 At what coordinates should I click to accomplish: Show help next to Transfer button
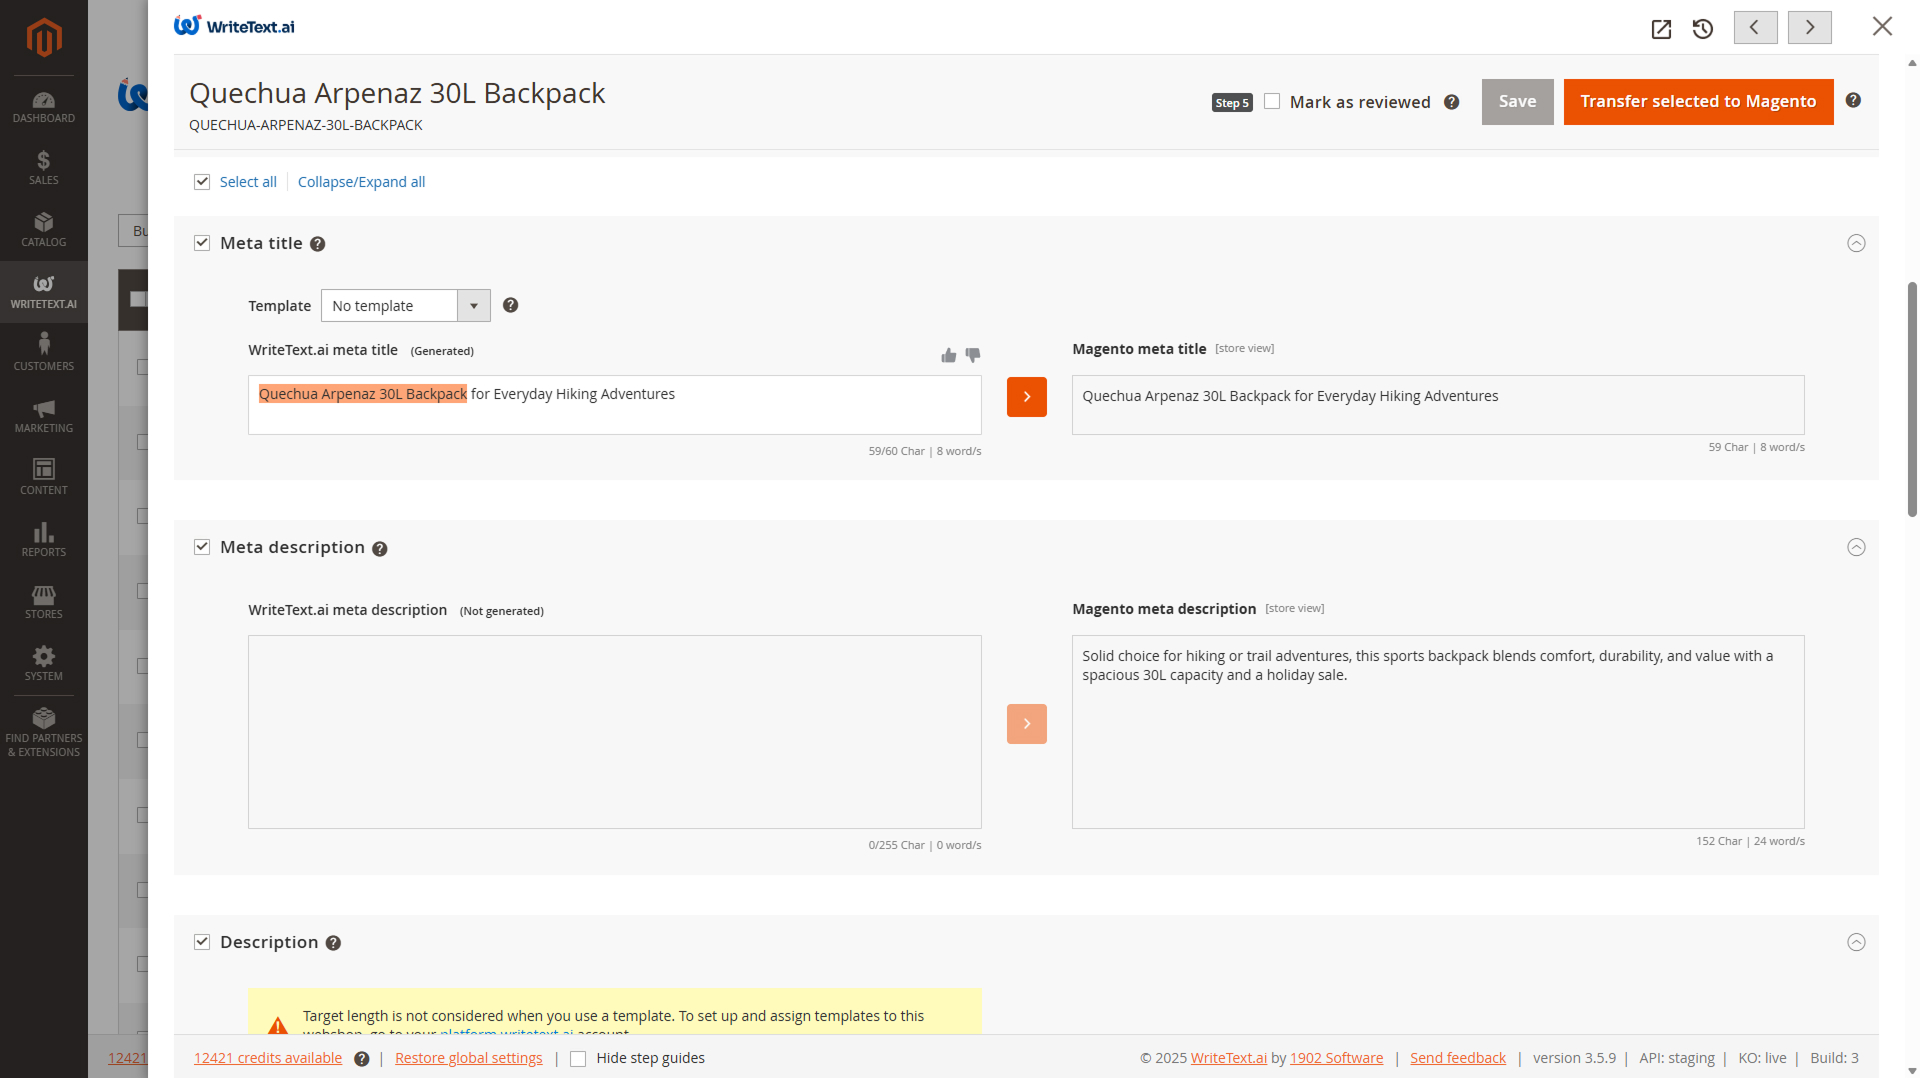pyautogui.click(x=1853, y=100)
